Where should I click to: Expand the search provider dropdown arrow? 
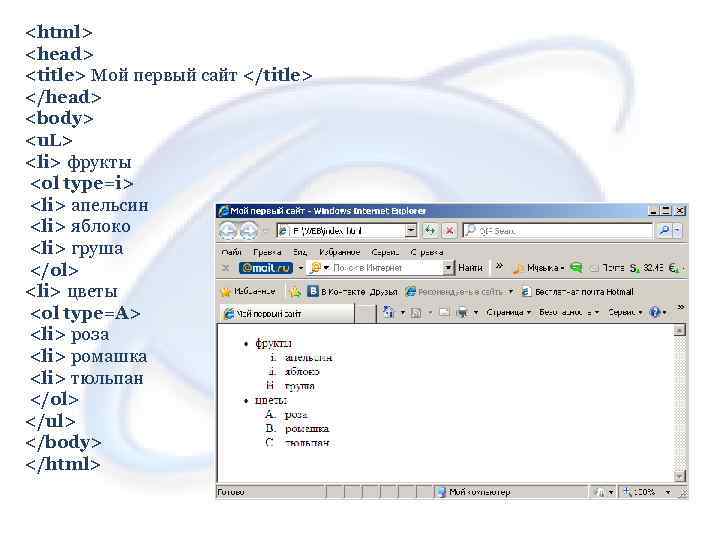pos(677,231)
